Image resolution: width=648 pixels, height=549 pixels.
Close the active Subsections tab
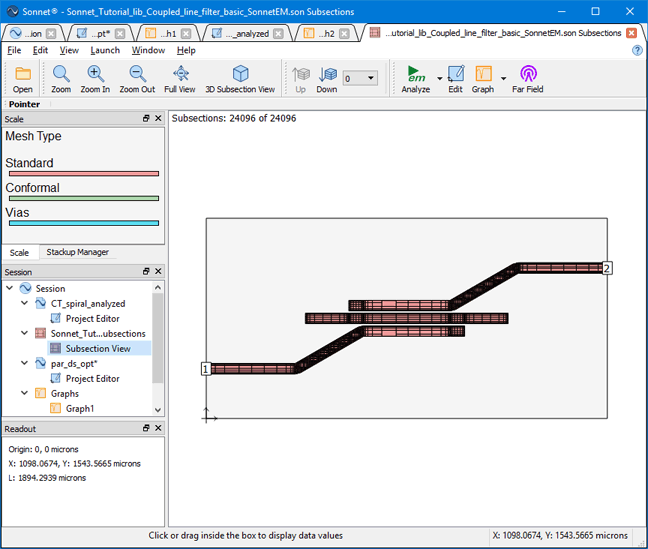click(631, 33)
